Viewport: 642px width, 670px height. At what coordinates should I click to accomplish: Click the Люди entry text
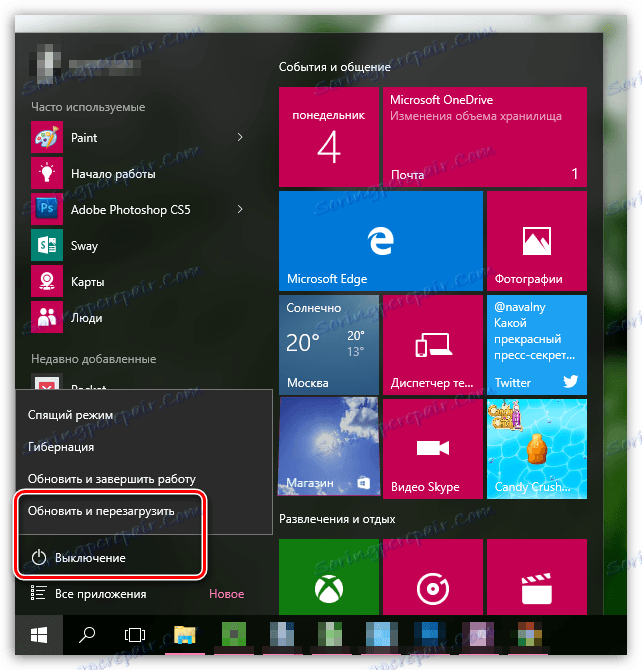click(x=87, y=318)
